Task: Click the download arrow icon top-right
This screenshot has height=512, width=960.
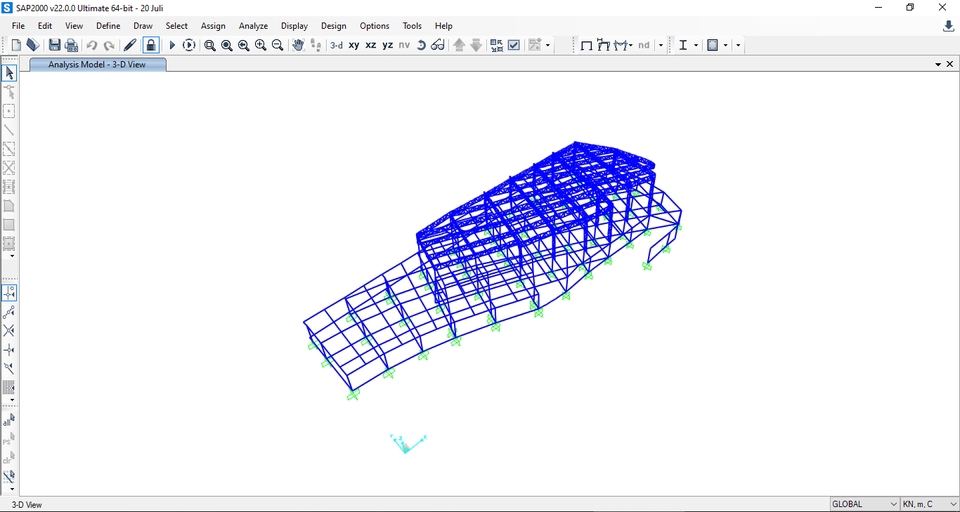Action: [x=948, y=26]
